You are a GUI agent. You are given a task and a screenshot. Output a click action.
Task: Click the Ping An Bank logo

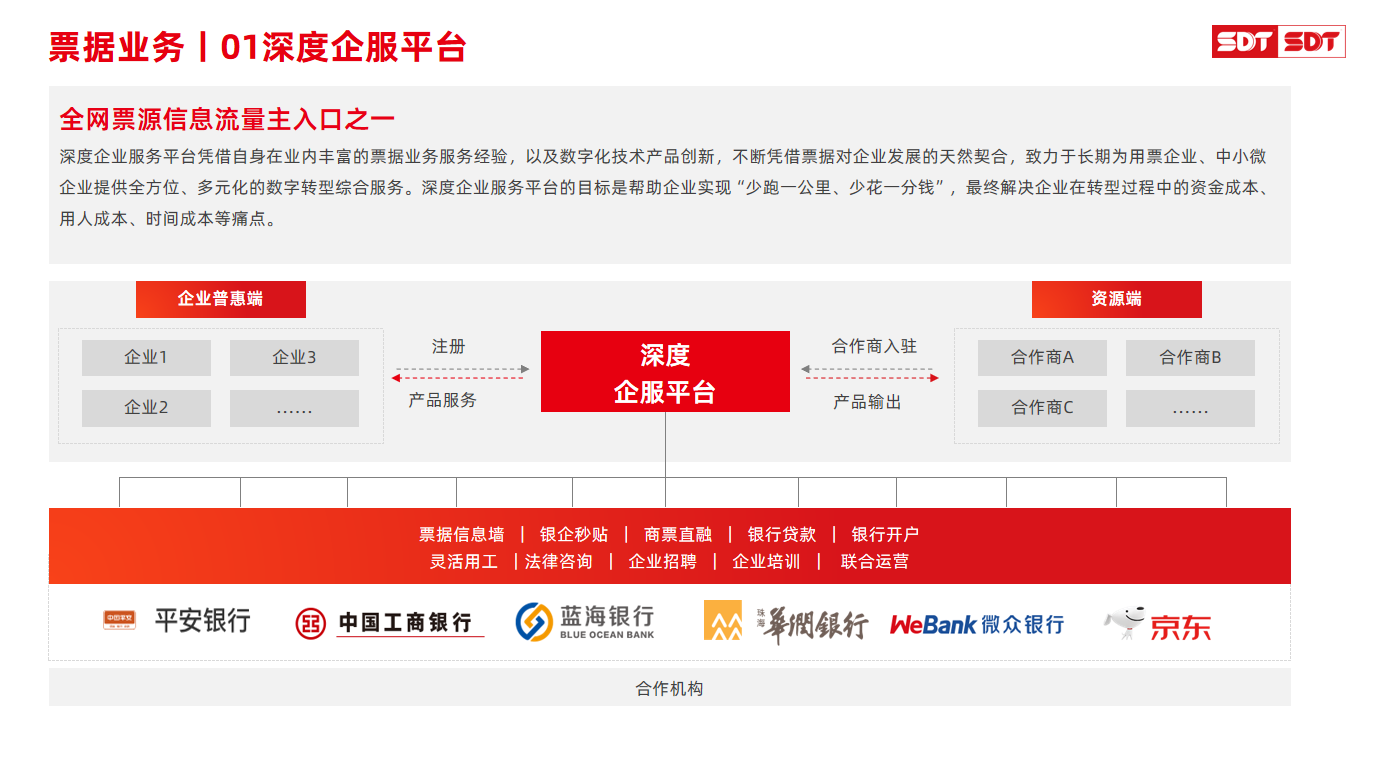[x=177, y=621]
